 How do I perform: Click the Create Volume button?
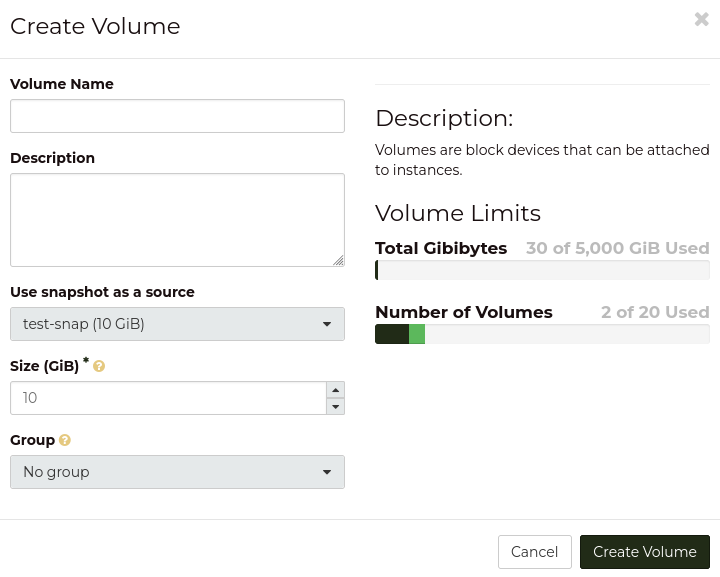[x=644, y=552]
